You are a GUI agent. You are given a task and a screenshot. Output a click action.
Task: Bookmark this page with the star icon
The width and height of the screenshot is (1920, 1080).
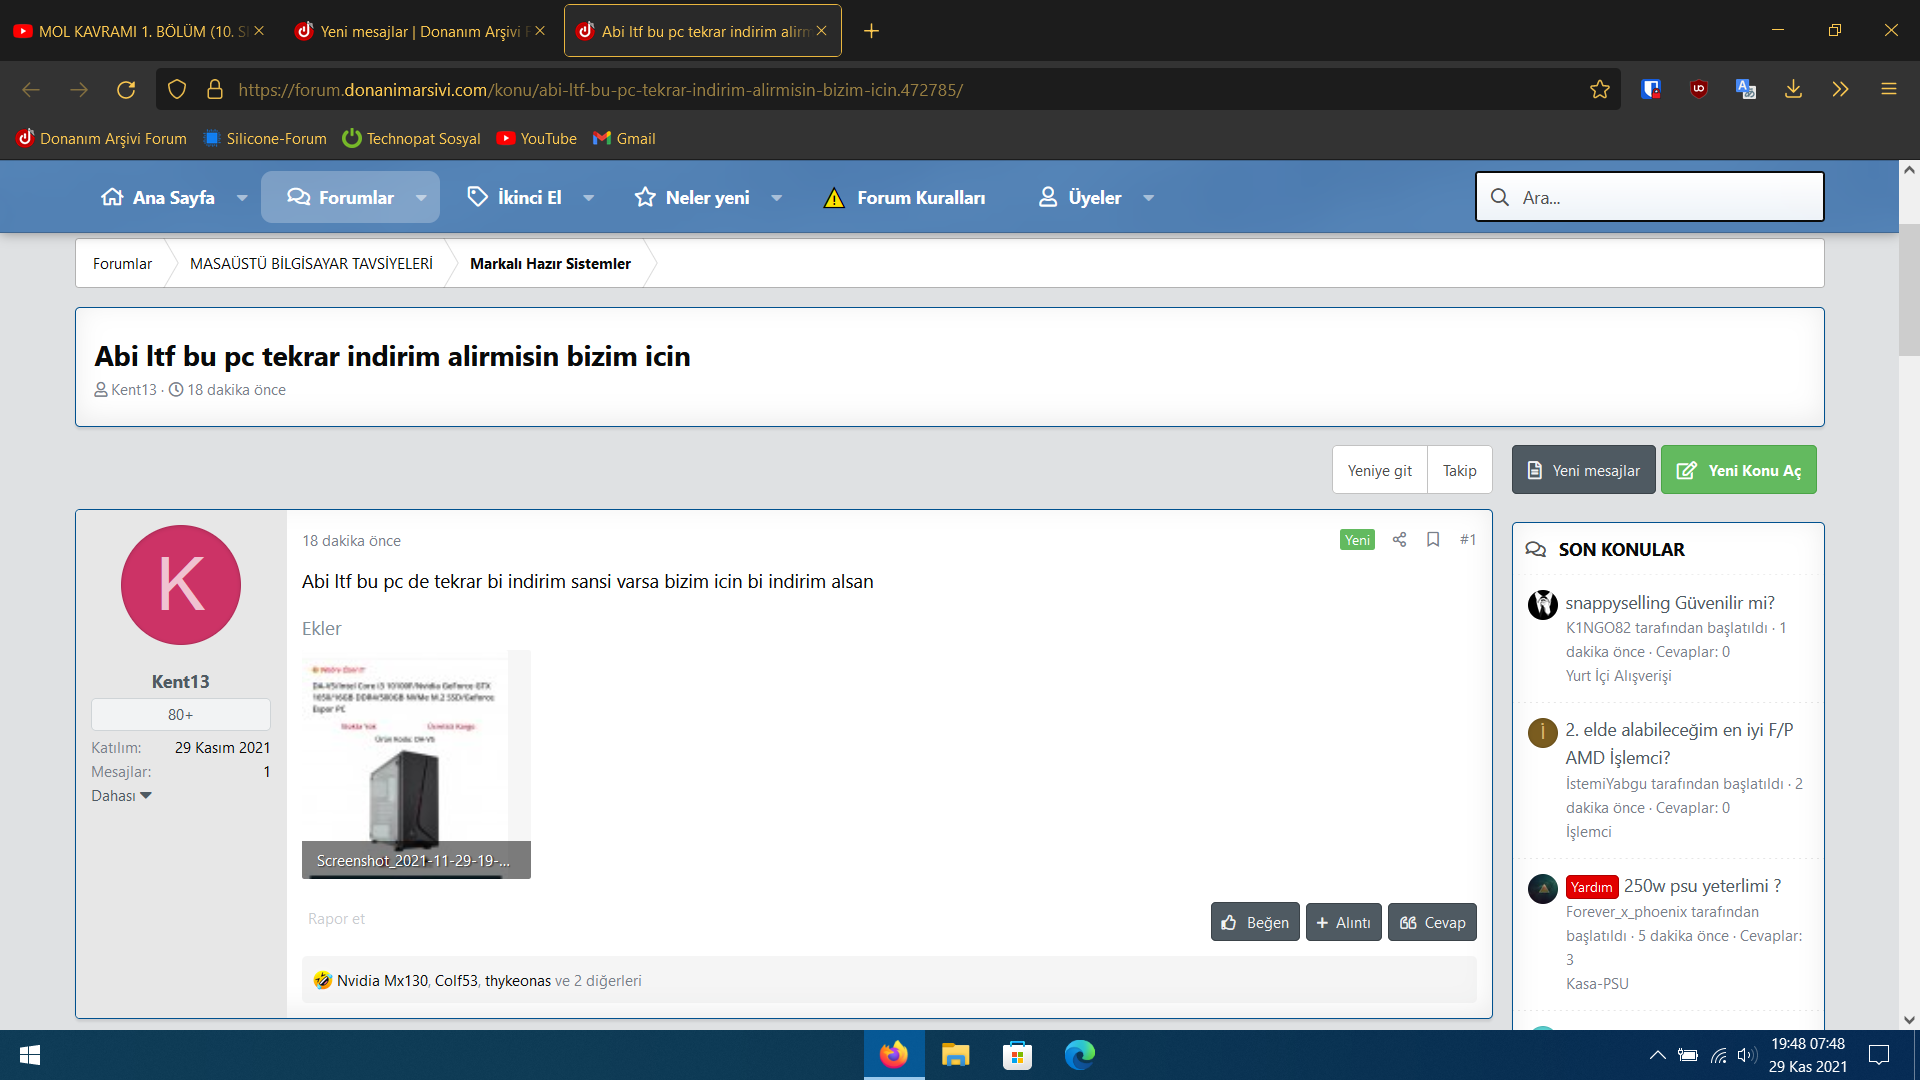click(x=1600, y=90)
